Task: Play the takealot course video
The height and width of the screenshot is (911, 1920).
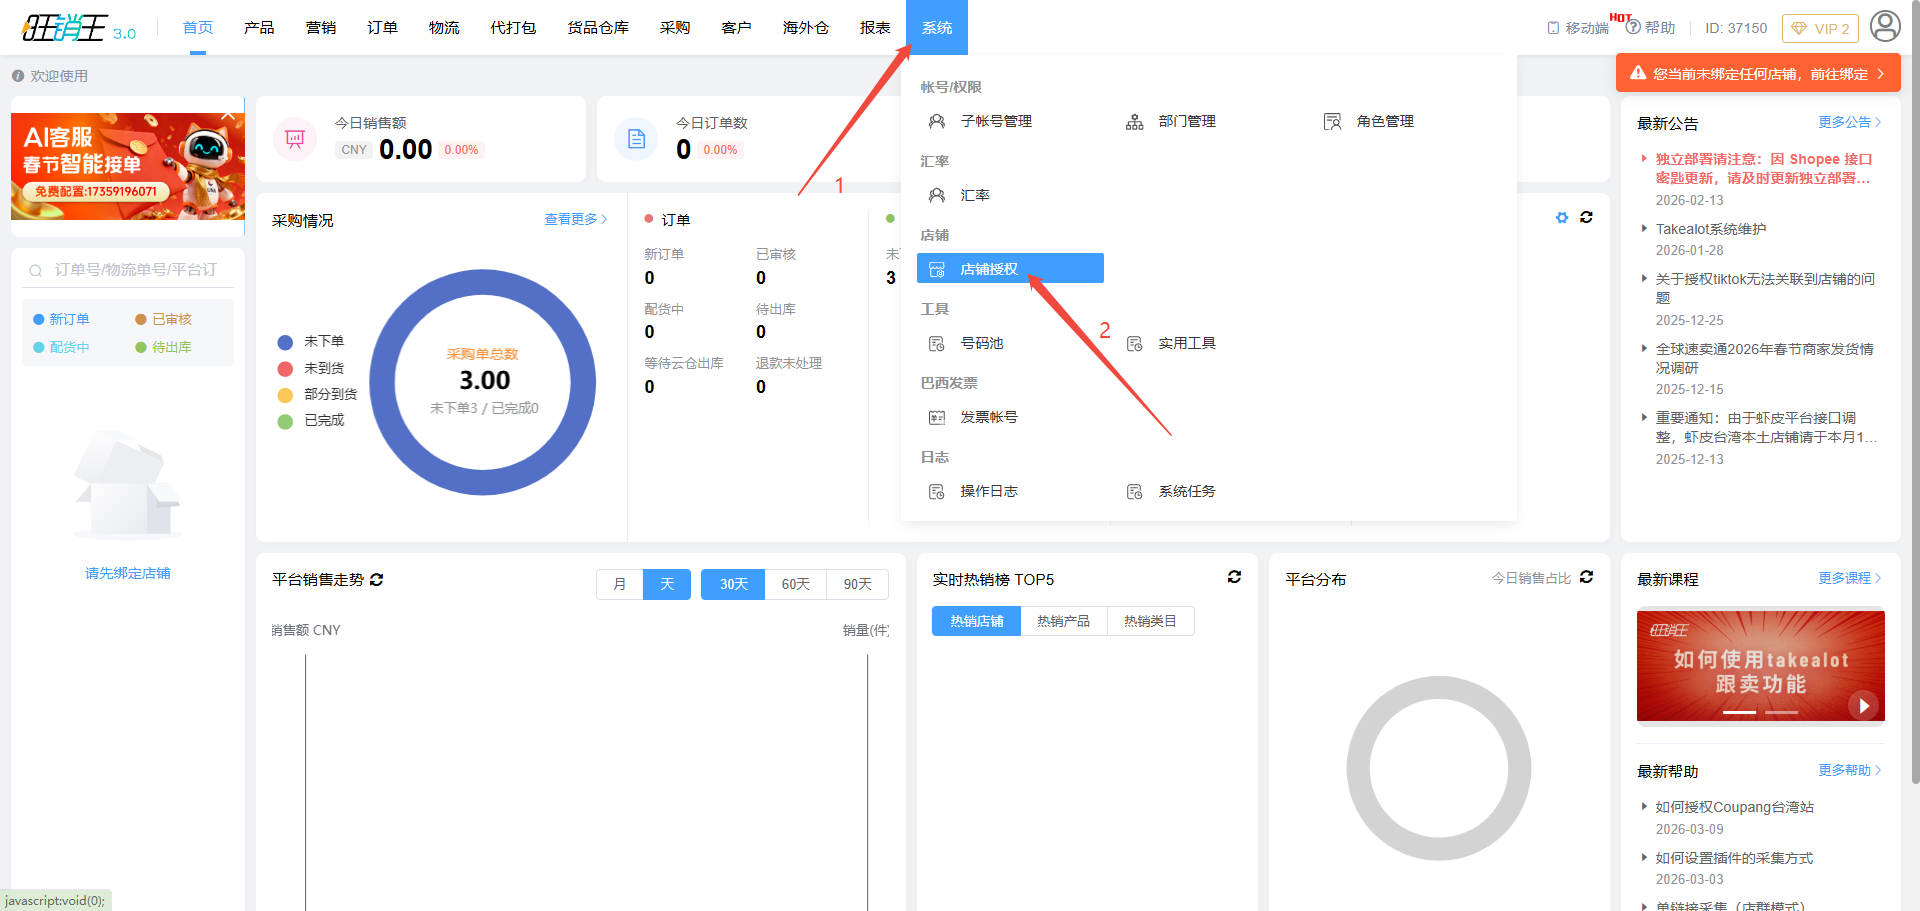Action: pos(1863,705)
